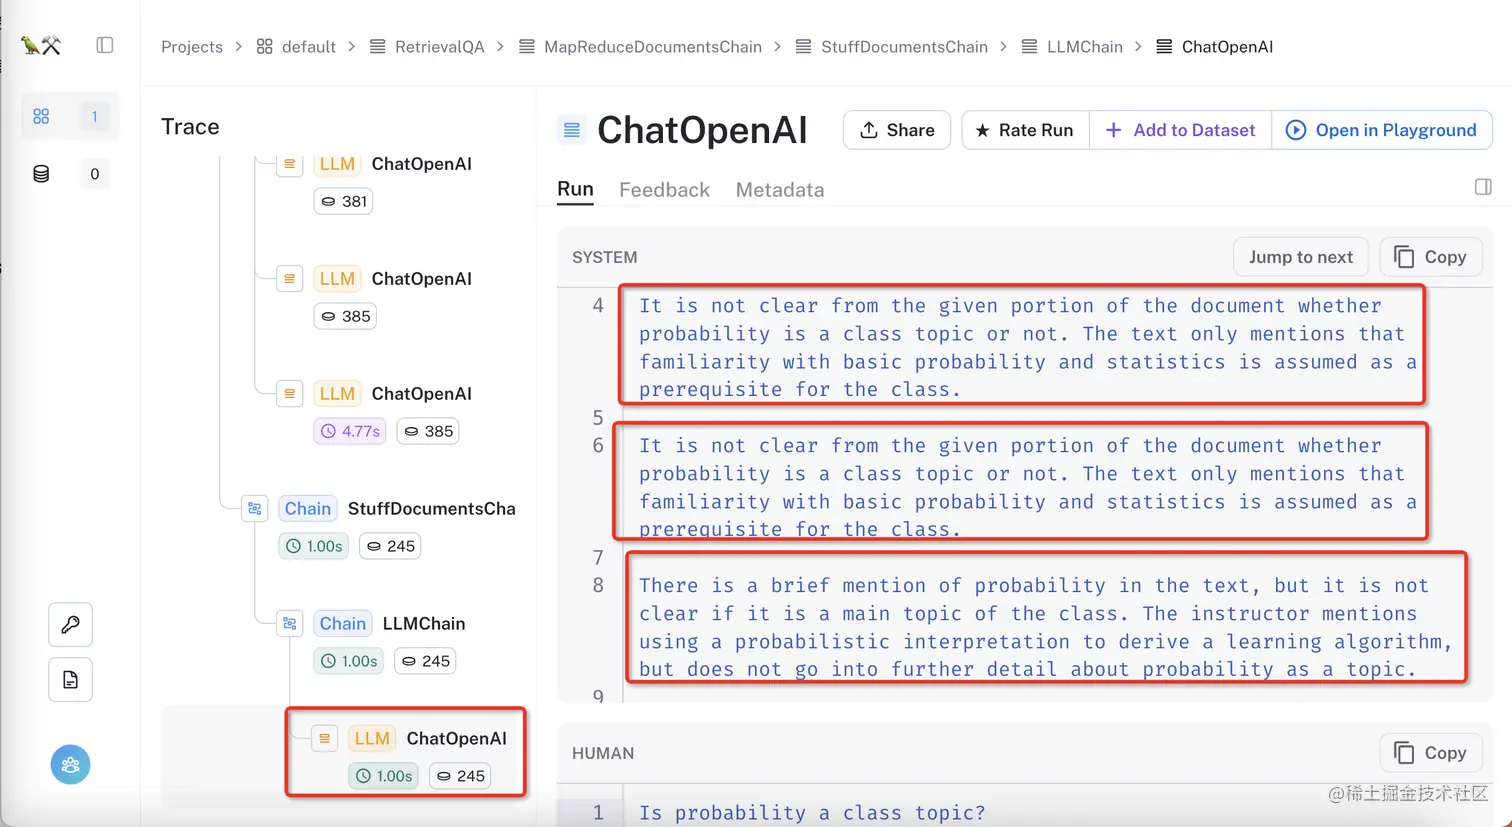Jump to next message in SYSTEM

coord(1300,257)
